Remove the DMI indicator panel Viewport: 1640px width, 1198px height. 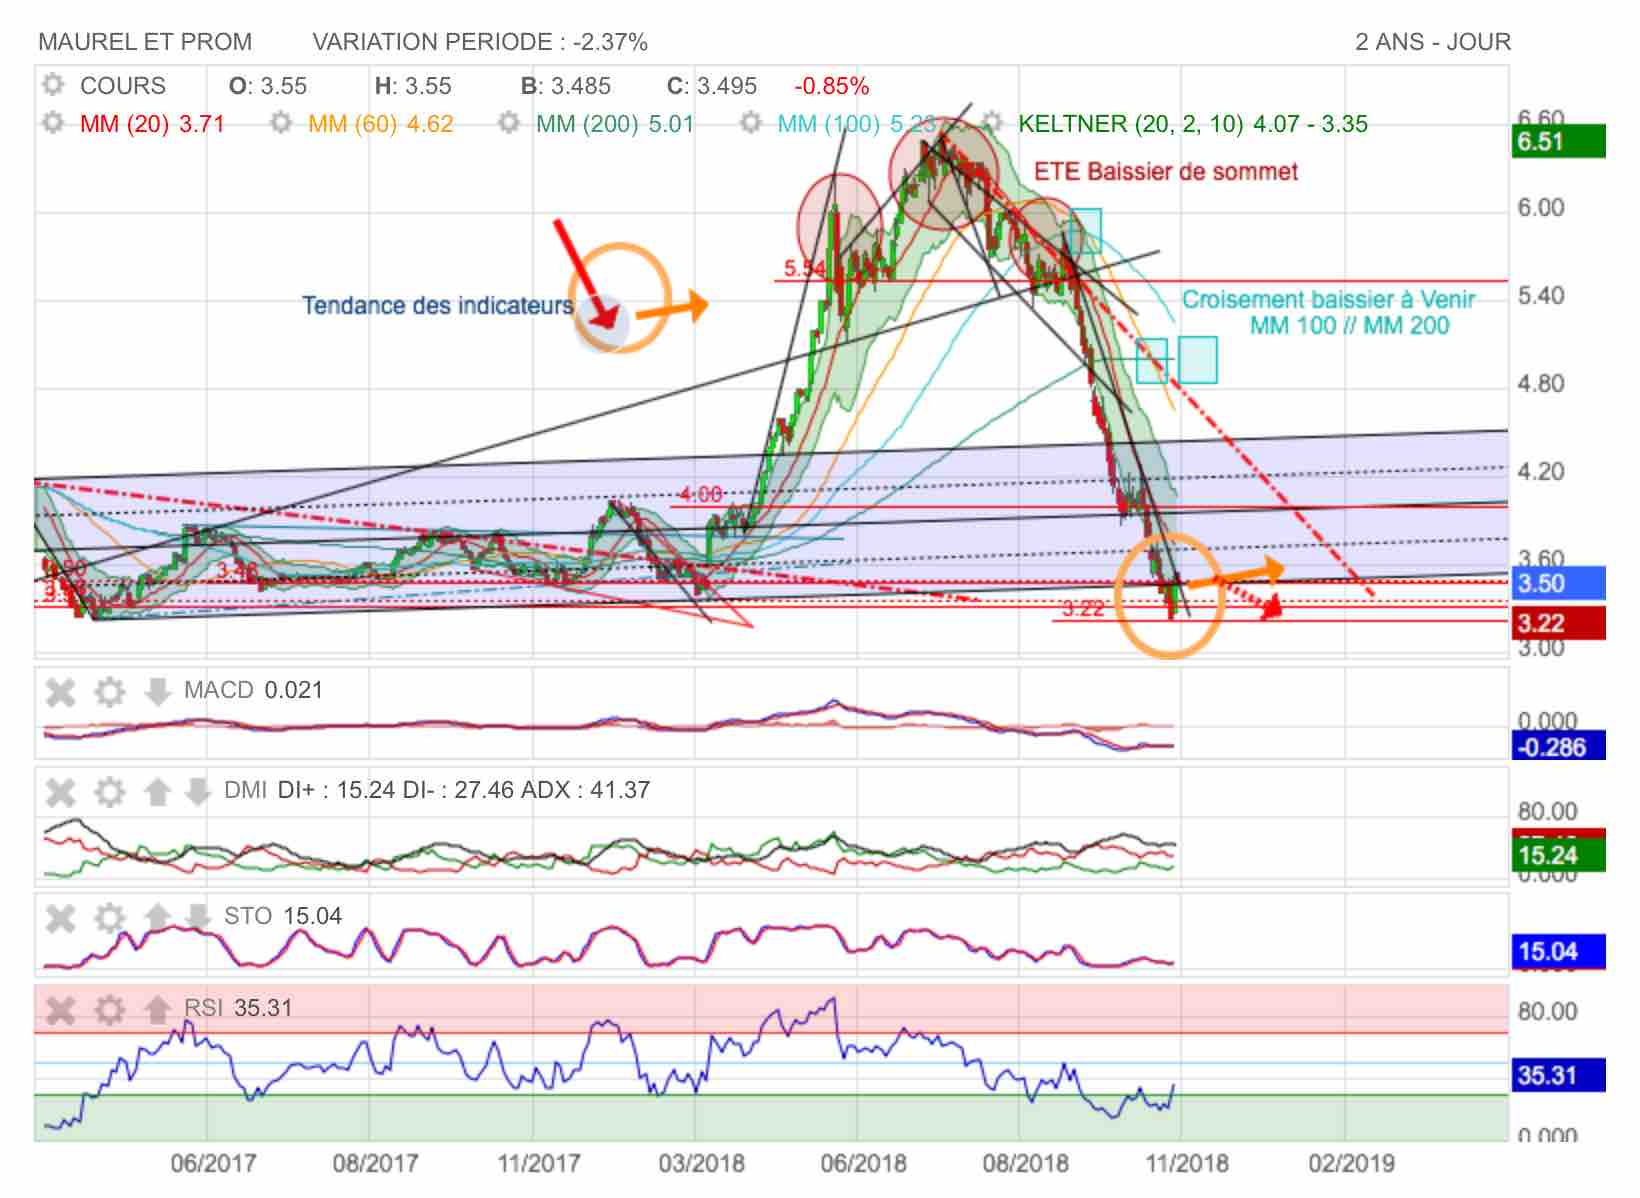tap(61, 792)
